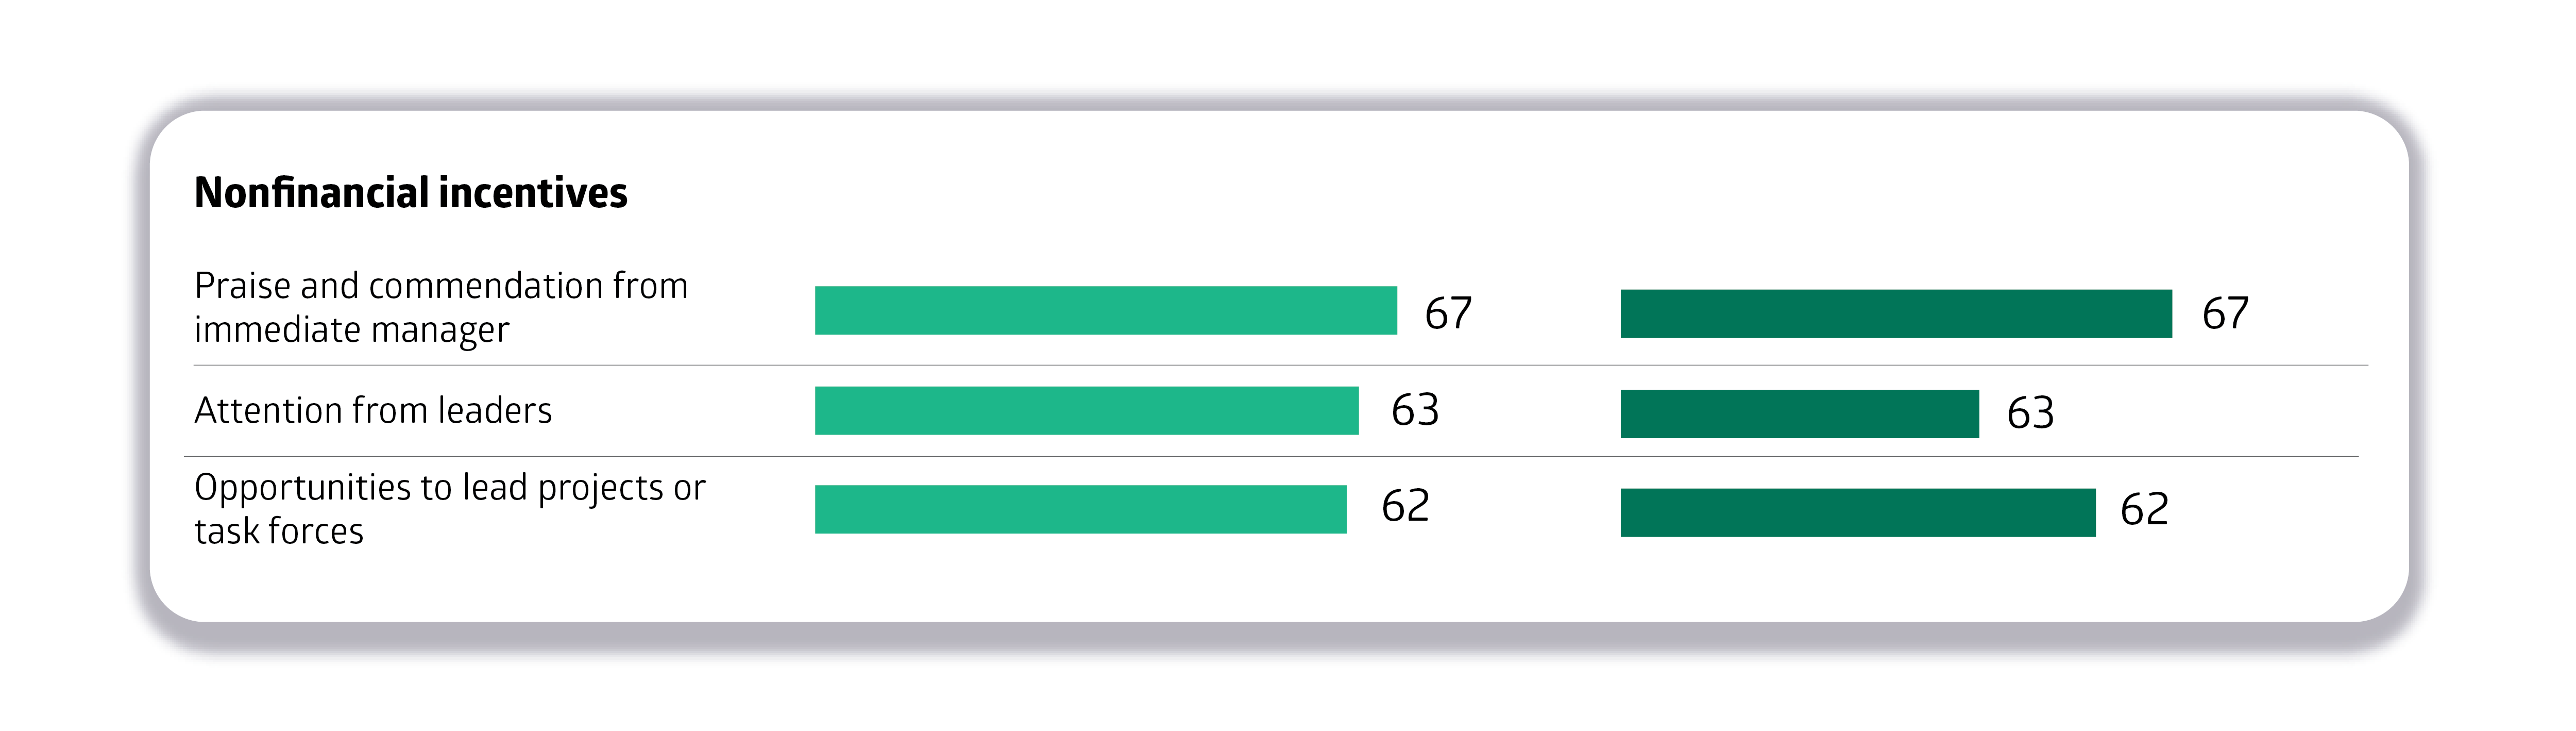Click the 62 value beside light bar
This screenshot has height=731, width=2576.
point(1405,505)
